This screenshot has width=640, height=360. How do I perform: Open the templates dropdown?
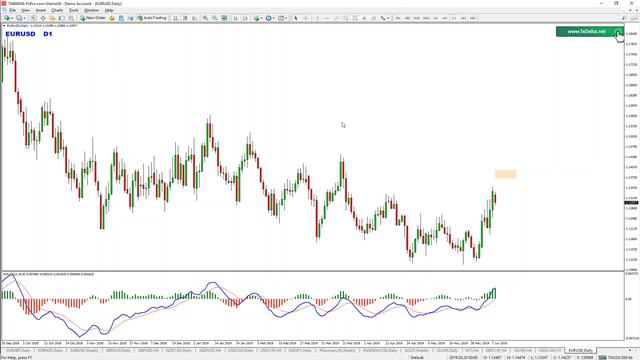(282, 18)
